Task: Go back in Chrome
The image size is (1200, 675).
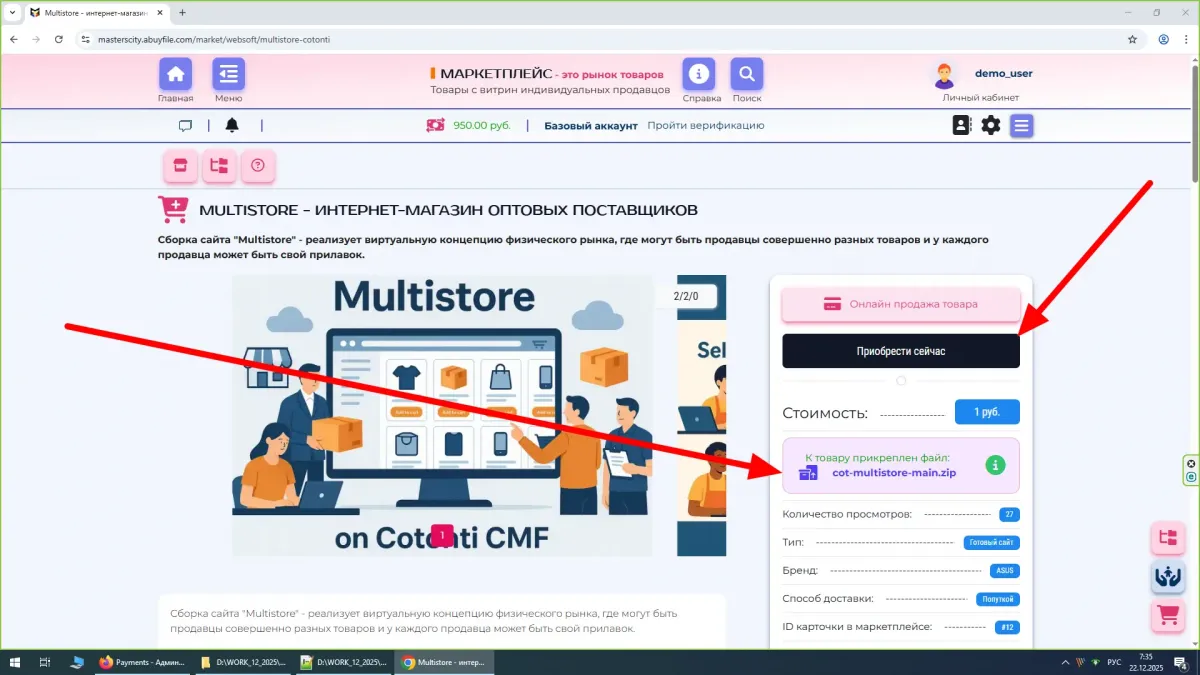Action: pos(14,39)
